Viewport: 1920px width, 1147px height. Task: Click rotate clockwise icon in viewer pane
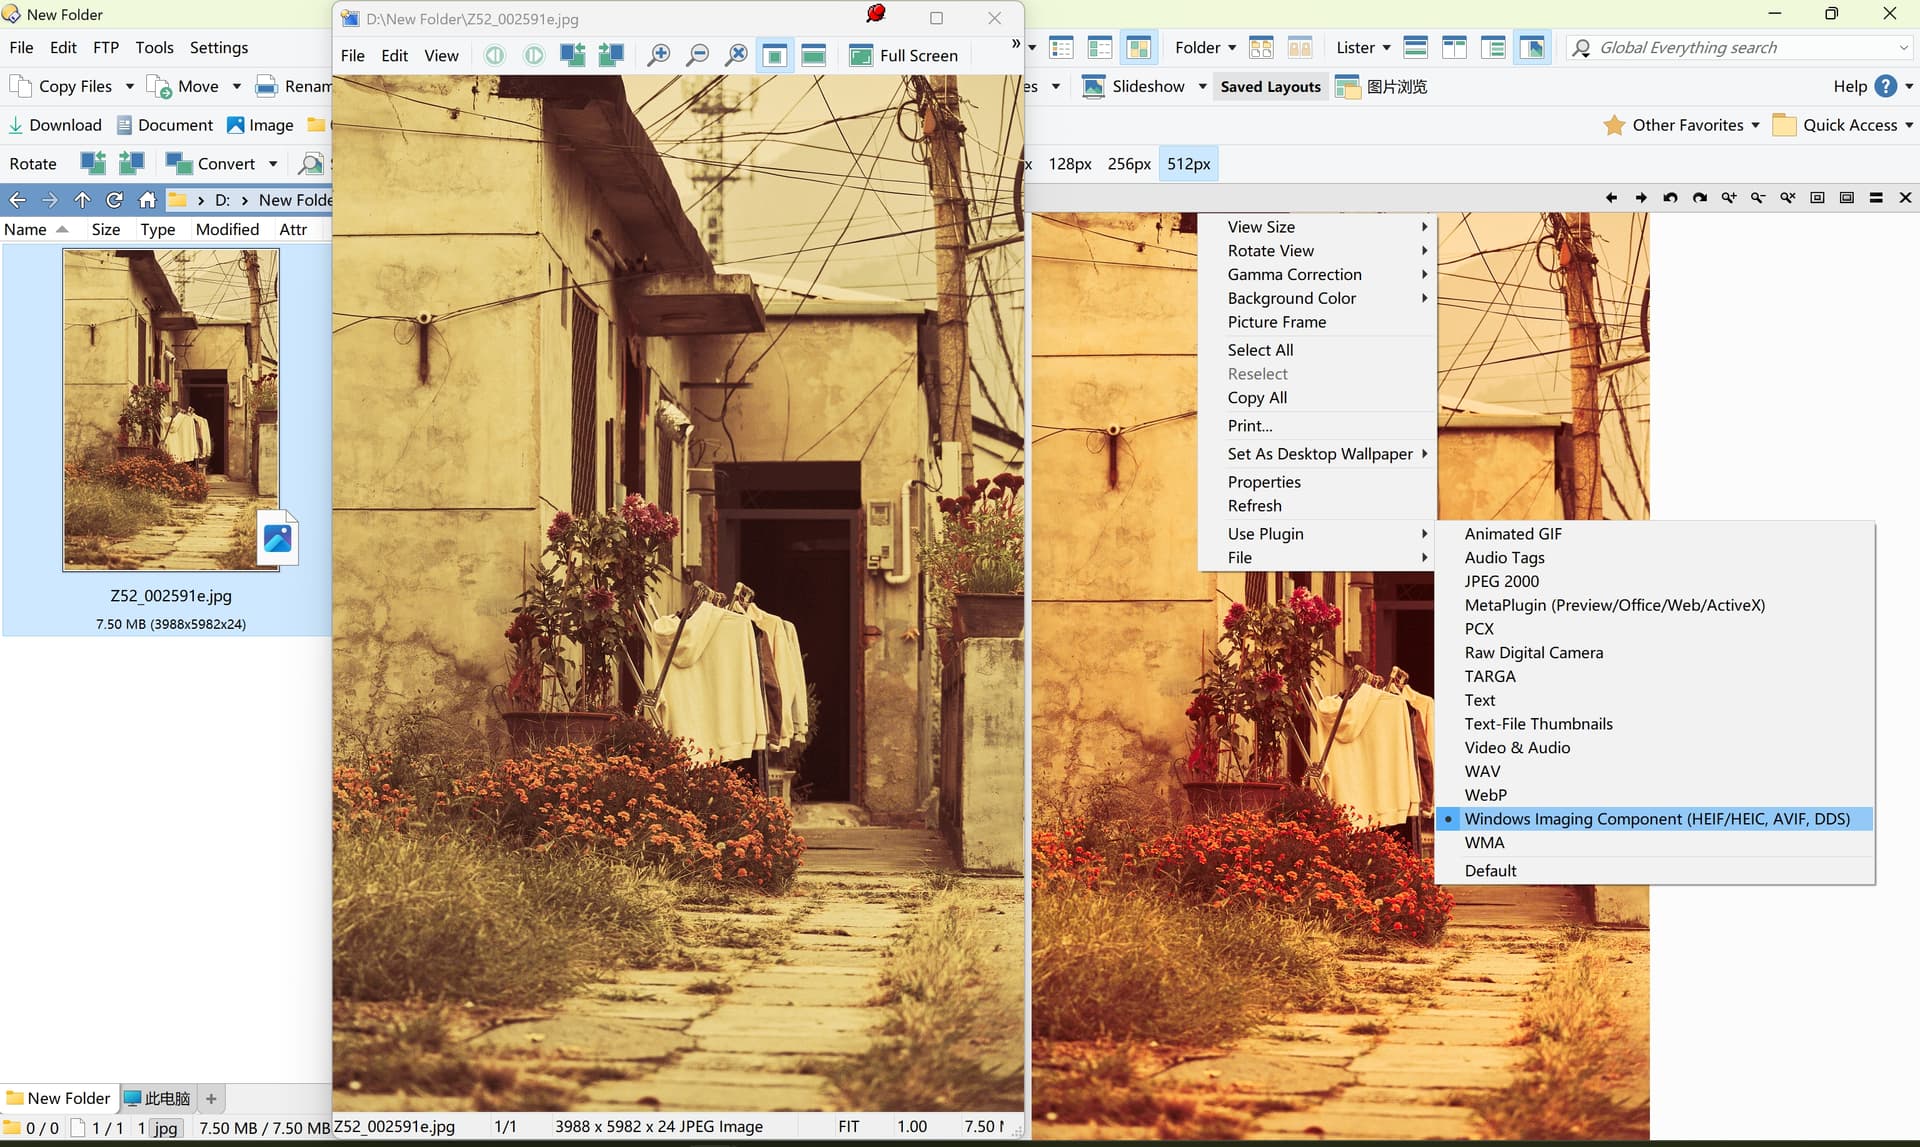1699,198
